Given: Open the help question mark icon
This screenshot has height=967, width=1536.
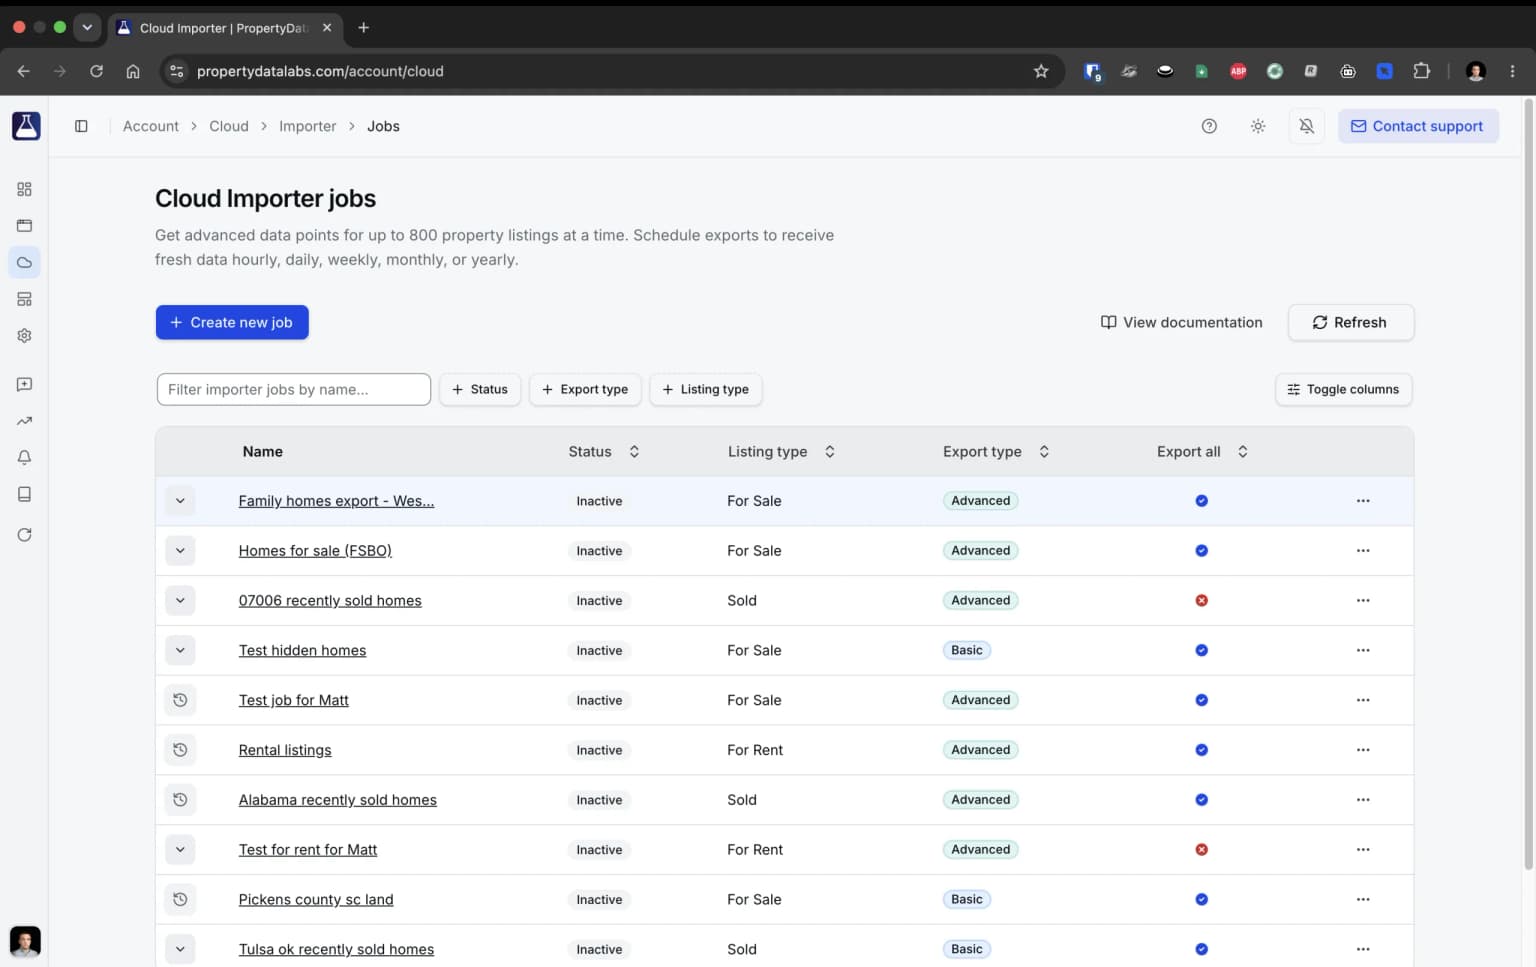Looking at the screenshot, I should [1209, 126].
